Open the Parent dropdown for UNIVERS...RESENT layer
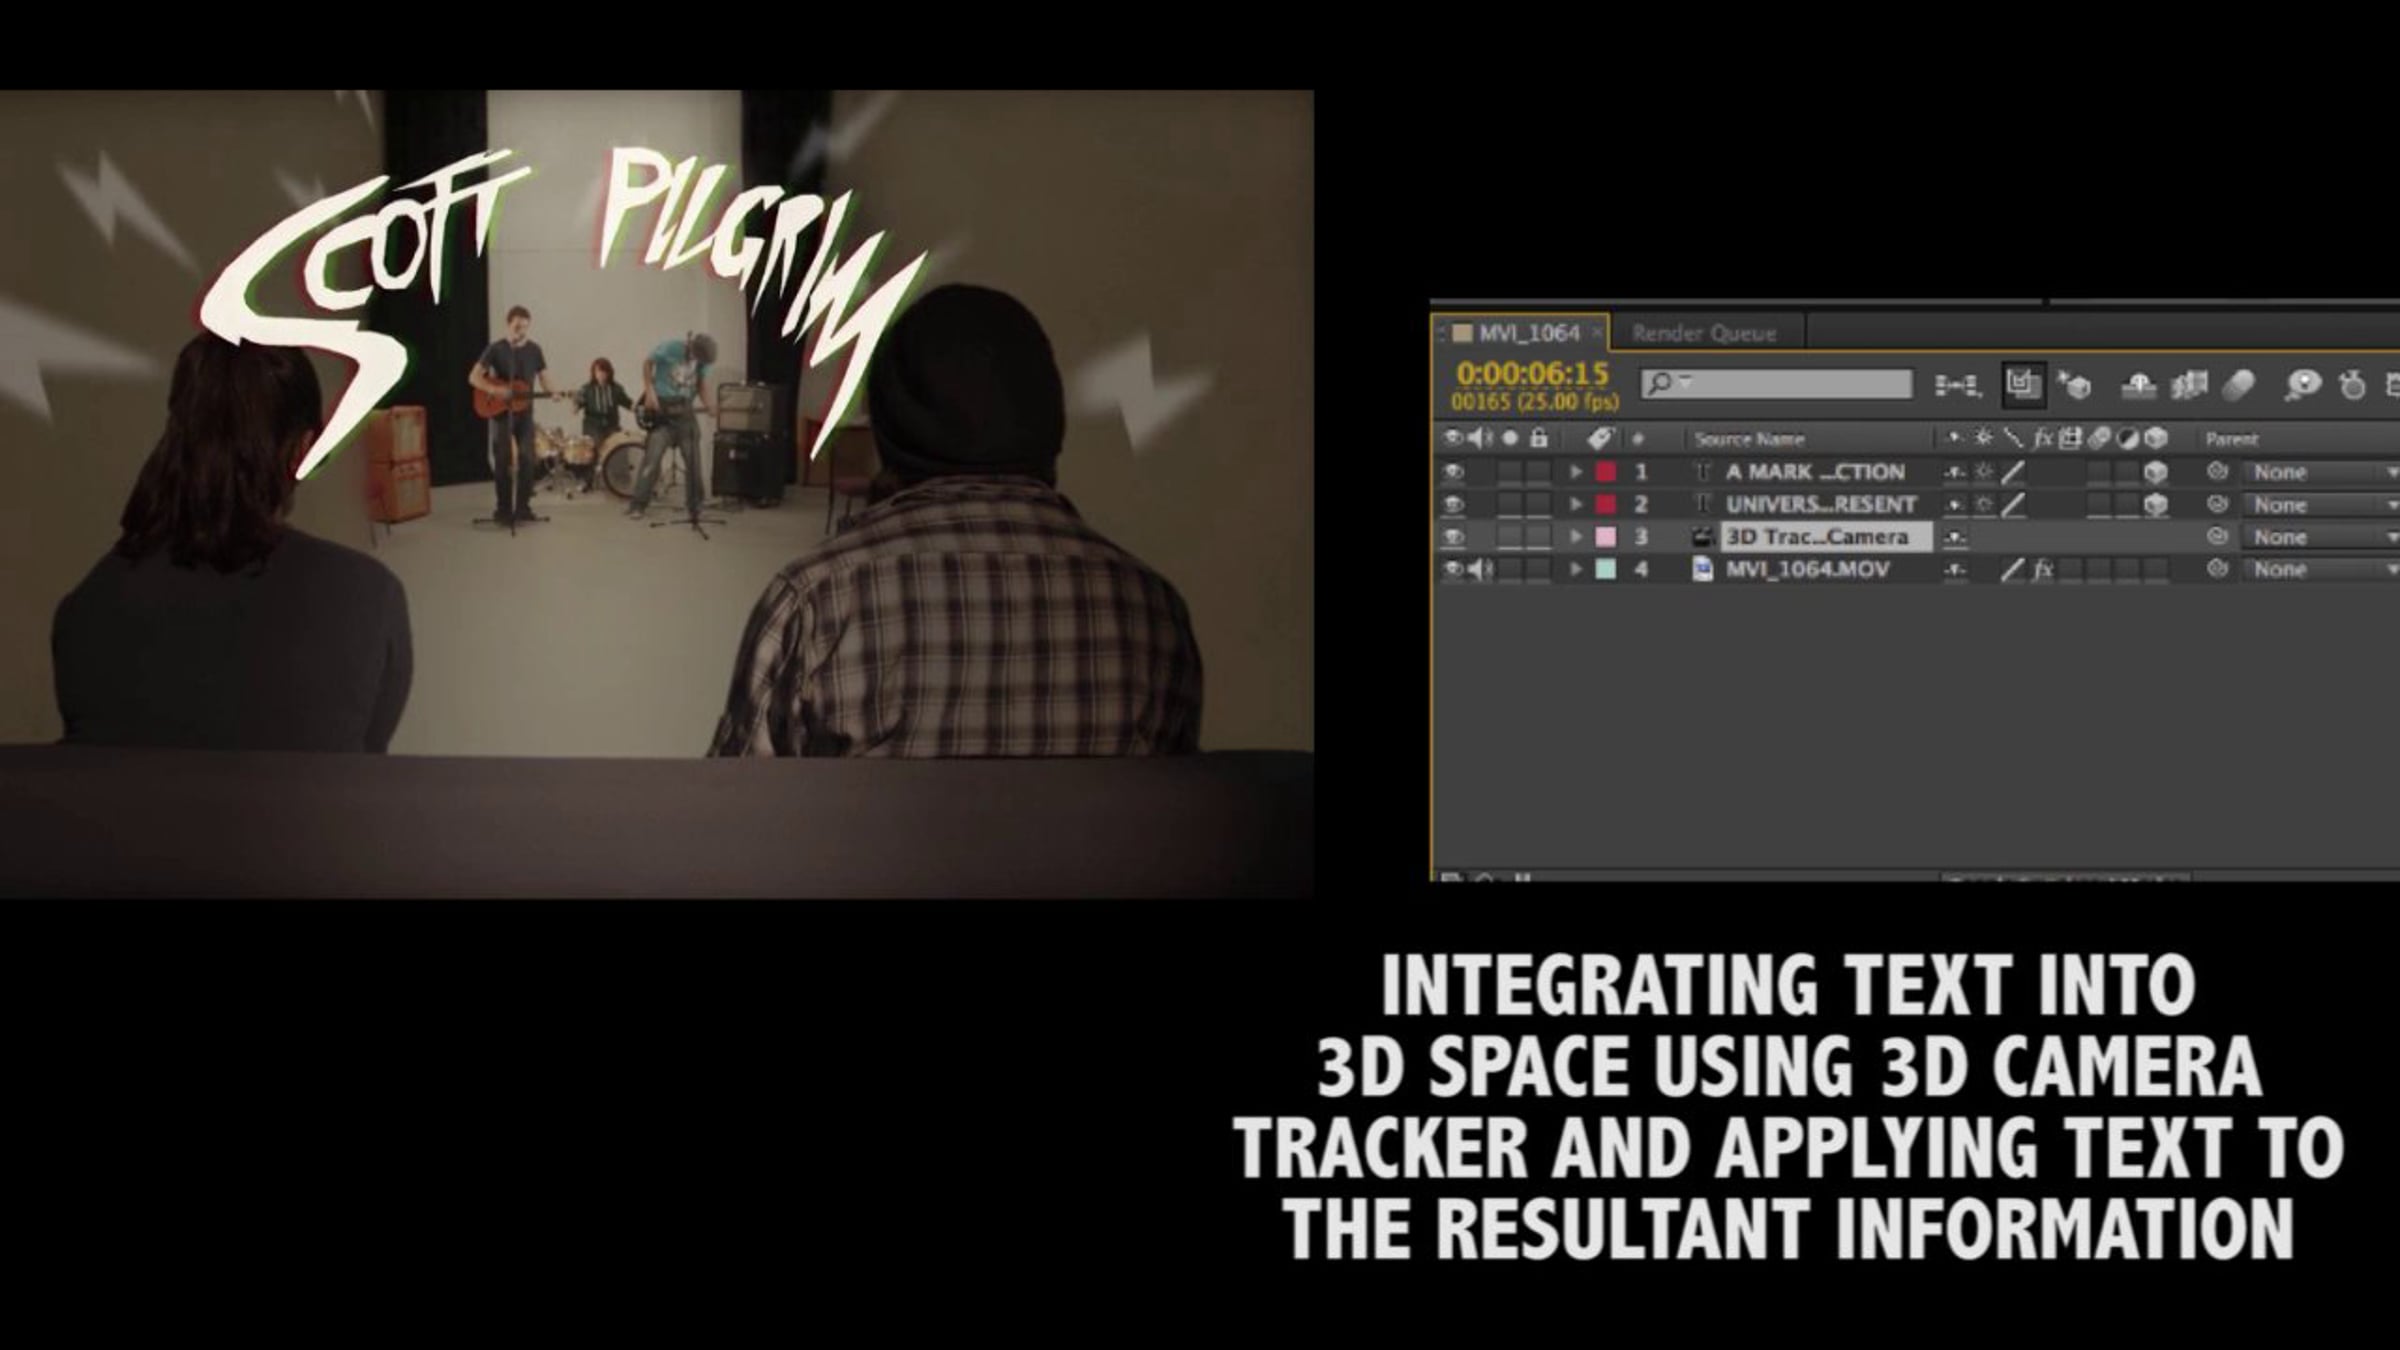The width and height of the screenshot is (2400, 1350). (2318, 504)
